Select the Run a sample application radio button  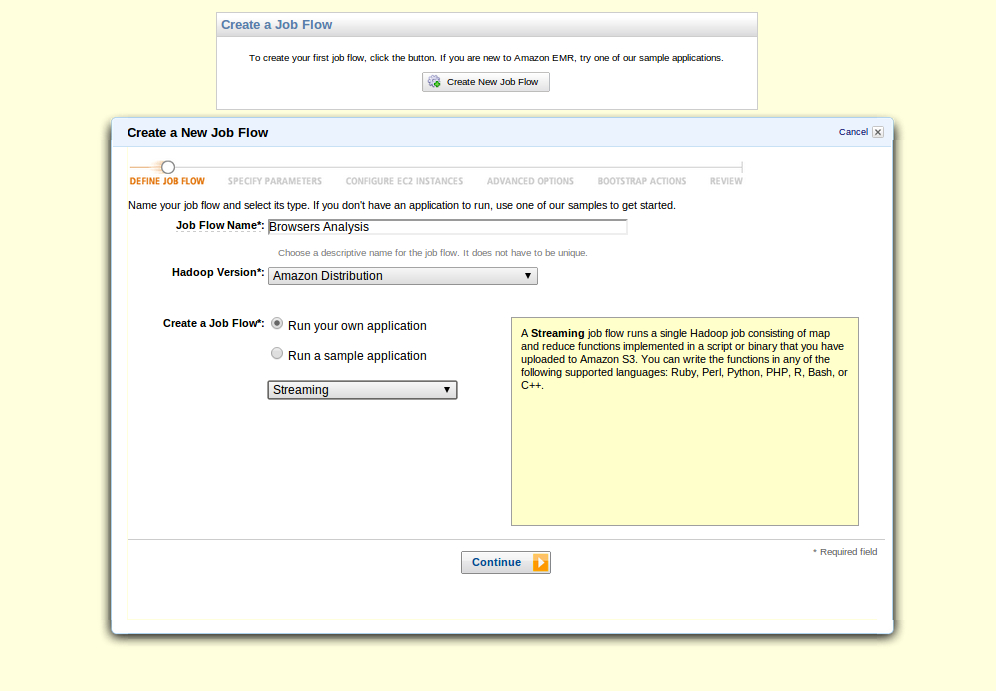point(277,354)
